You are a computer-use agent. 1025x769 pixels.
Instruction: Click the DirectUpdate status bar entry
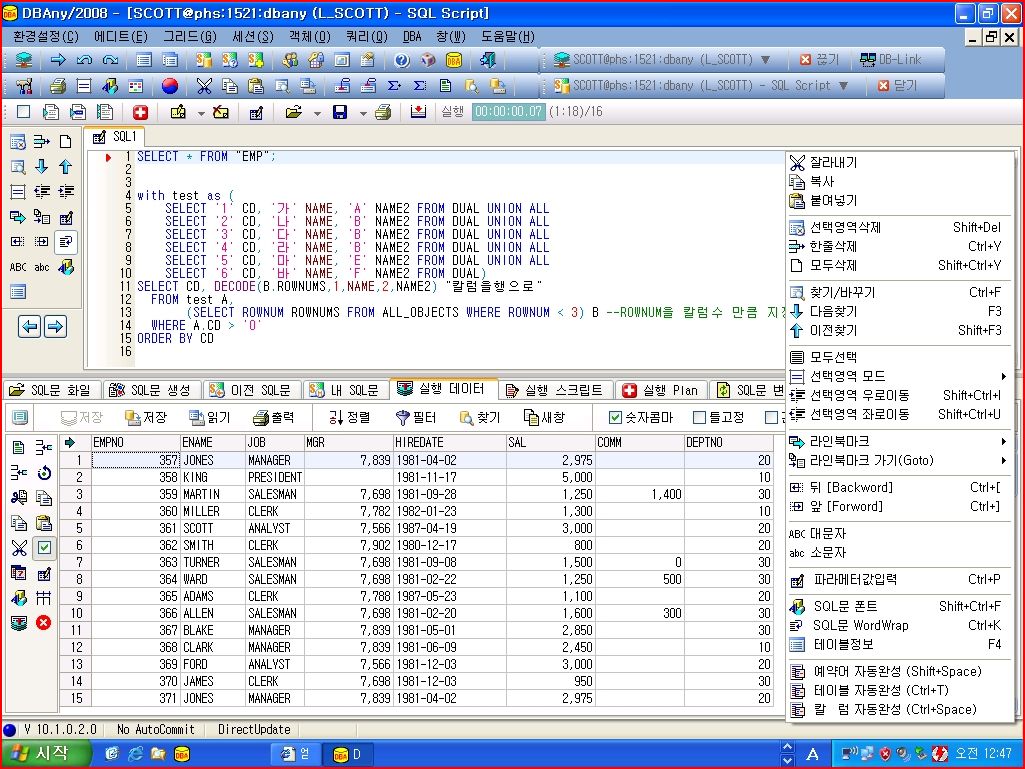pyautogui.click(x=254, y=730)
